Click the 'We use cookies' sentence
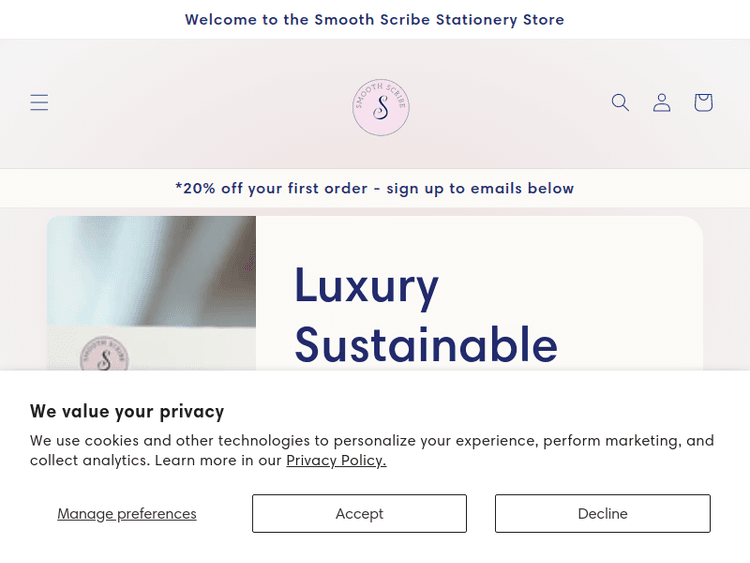The height and width of the screenshot is (563, 750). [x=200, y=440]
